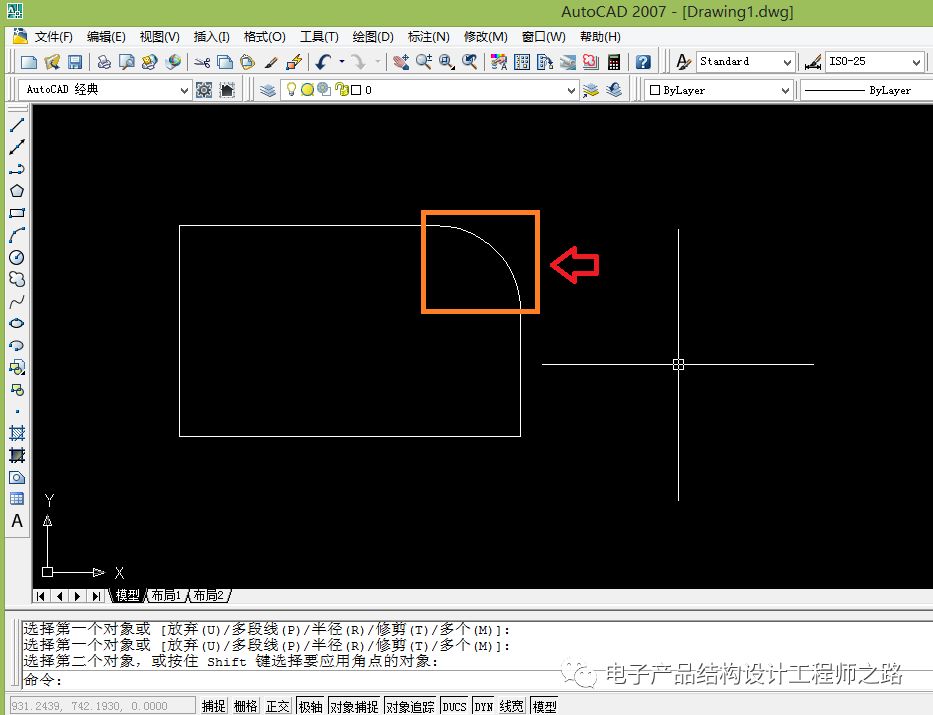Toggle DUCS in status bar
The image size is (933, 715).
pos(454,706)
